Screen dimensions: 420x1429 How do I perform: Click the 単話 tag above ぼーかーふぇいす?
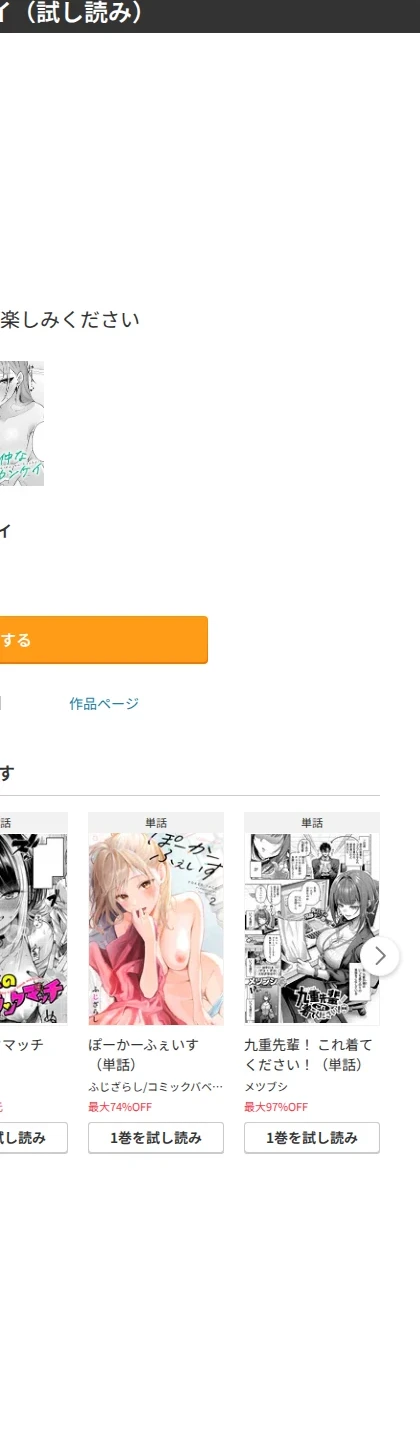tap(156, 823)
